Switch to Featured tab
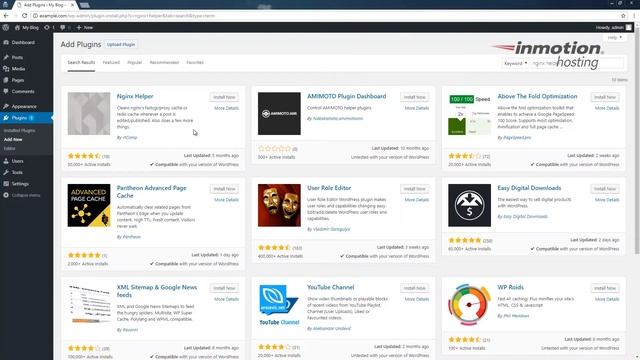640x360 pixels. click(111, 62)
